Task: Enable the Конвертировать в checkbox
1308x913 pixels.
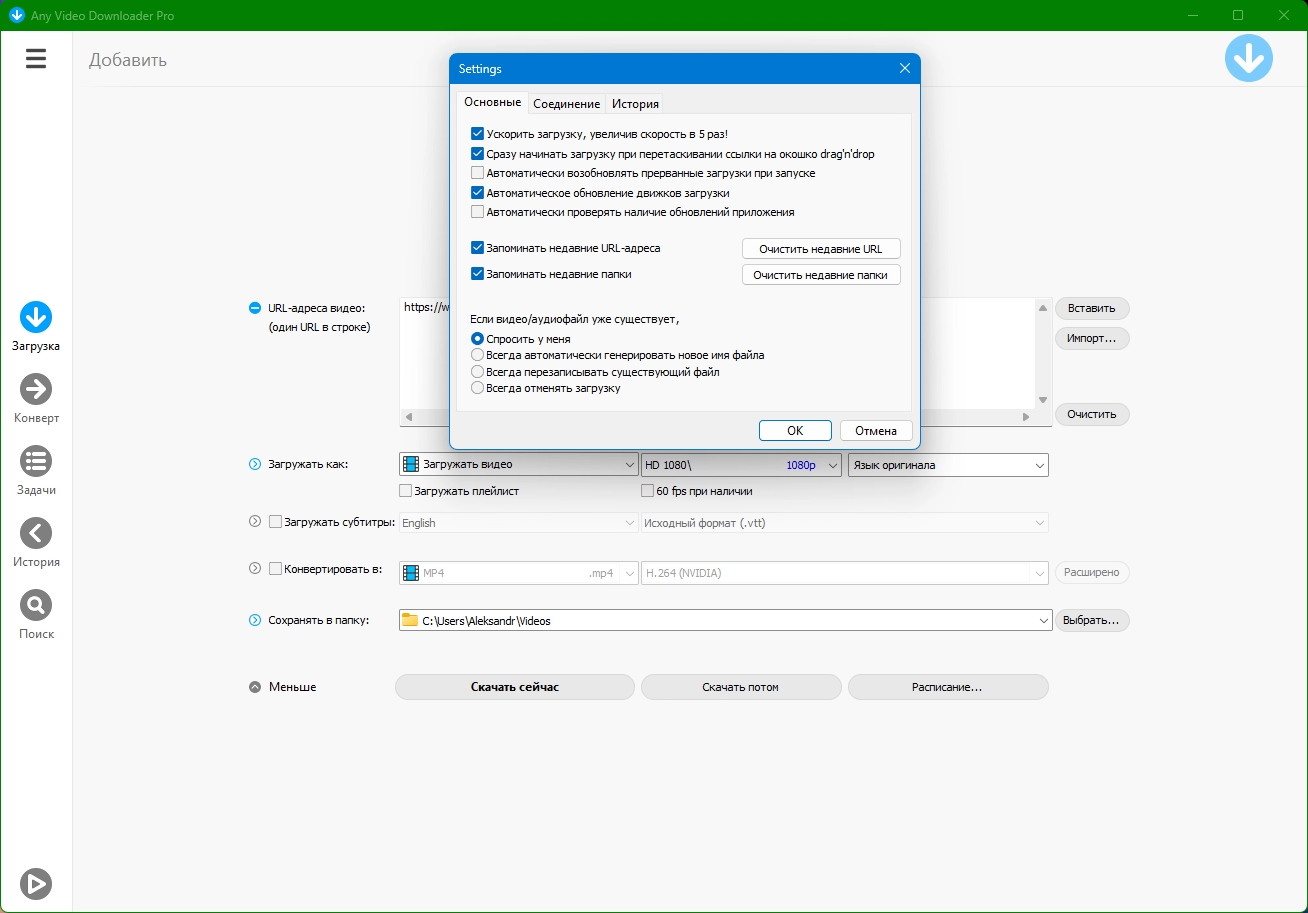Action: click(275, 569)
